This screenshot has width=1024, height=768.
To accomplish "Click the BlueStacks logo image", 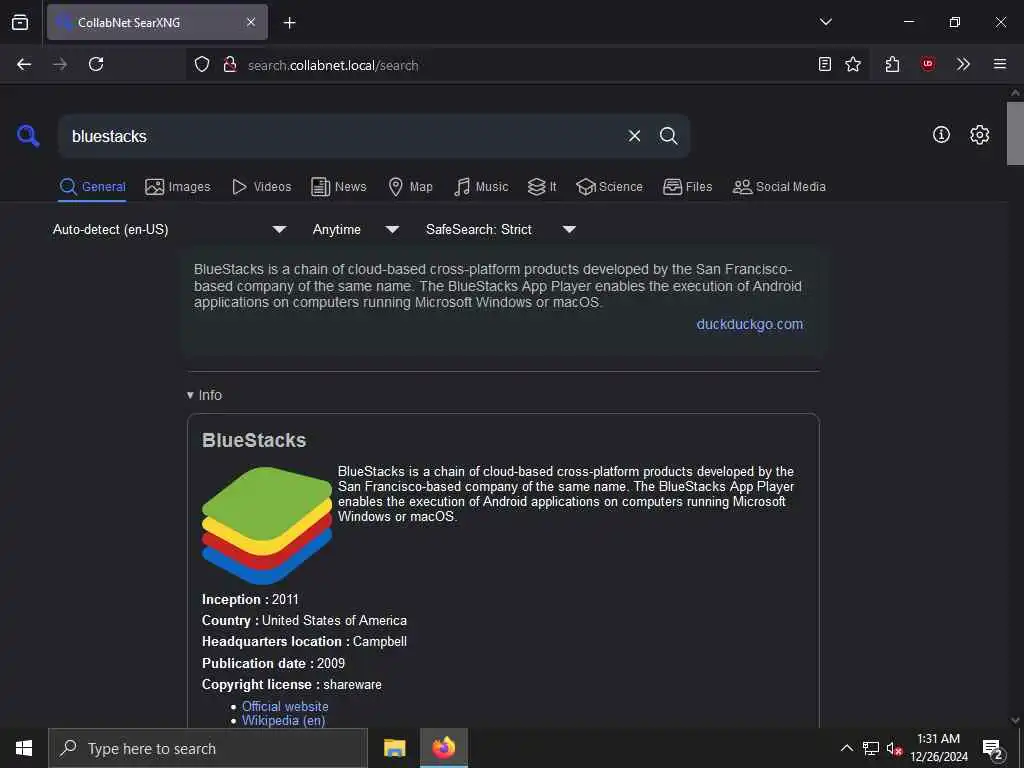I will coord(267,525).
